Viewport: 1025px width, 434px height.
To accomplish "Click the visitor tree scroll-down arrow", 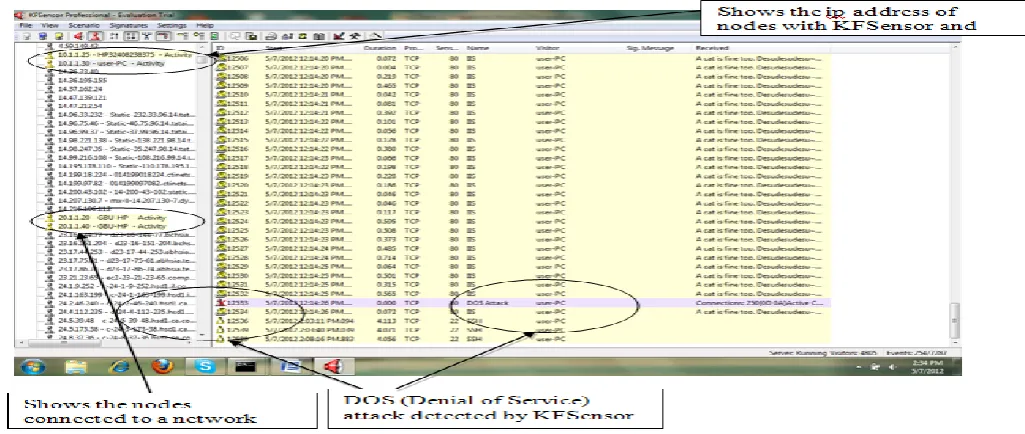I will pyautogui.click(x=203, y=335).
